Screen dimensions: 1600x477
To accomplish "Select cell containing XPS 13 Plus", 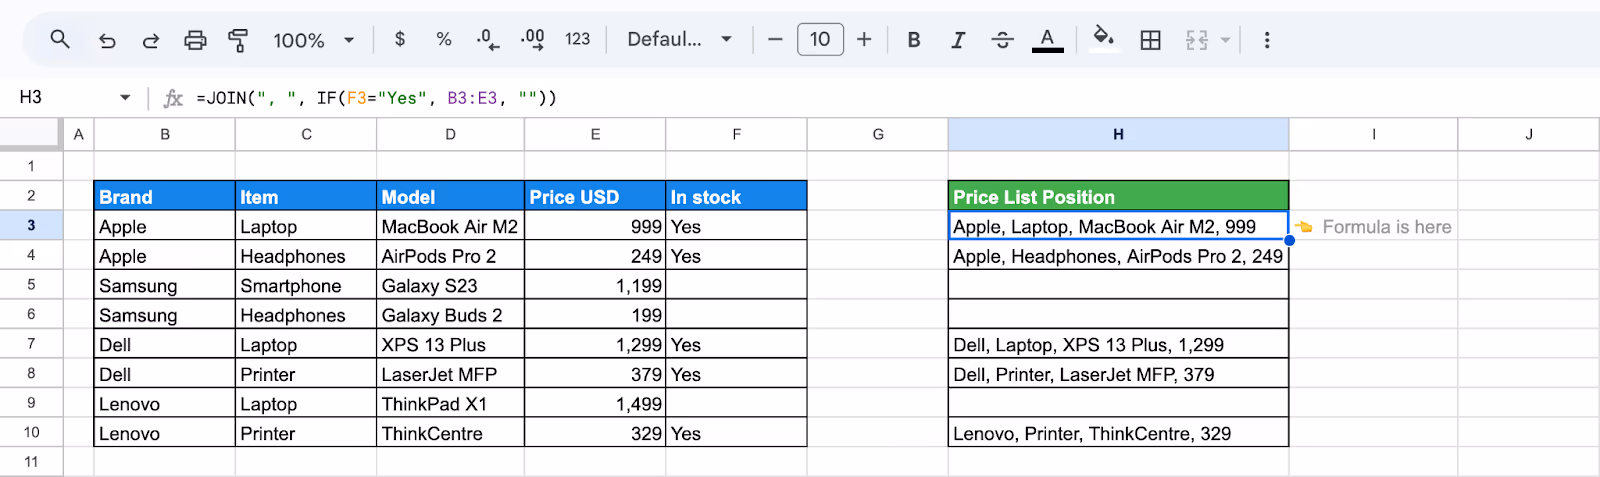I will 450,344.
